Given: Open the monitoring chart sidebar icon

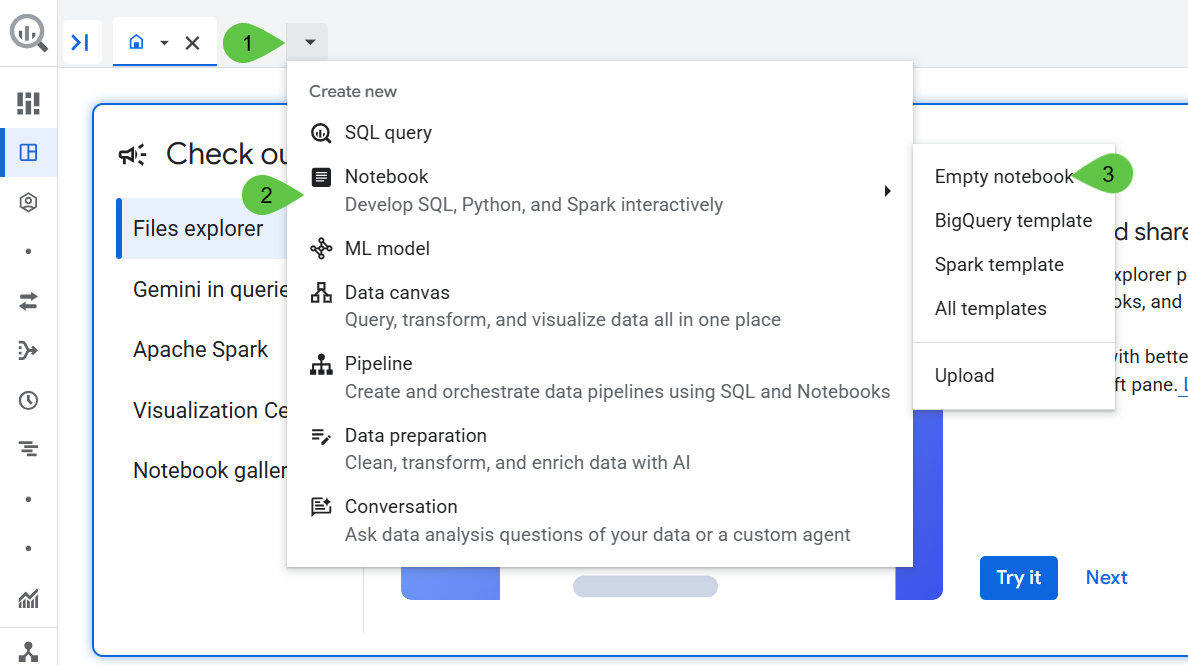Looking at the screenshot, I should pos(28,599).
